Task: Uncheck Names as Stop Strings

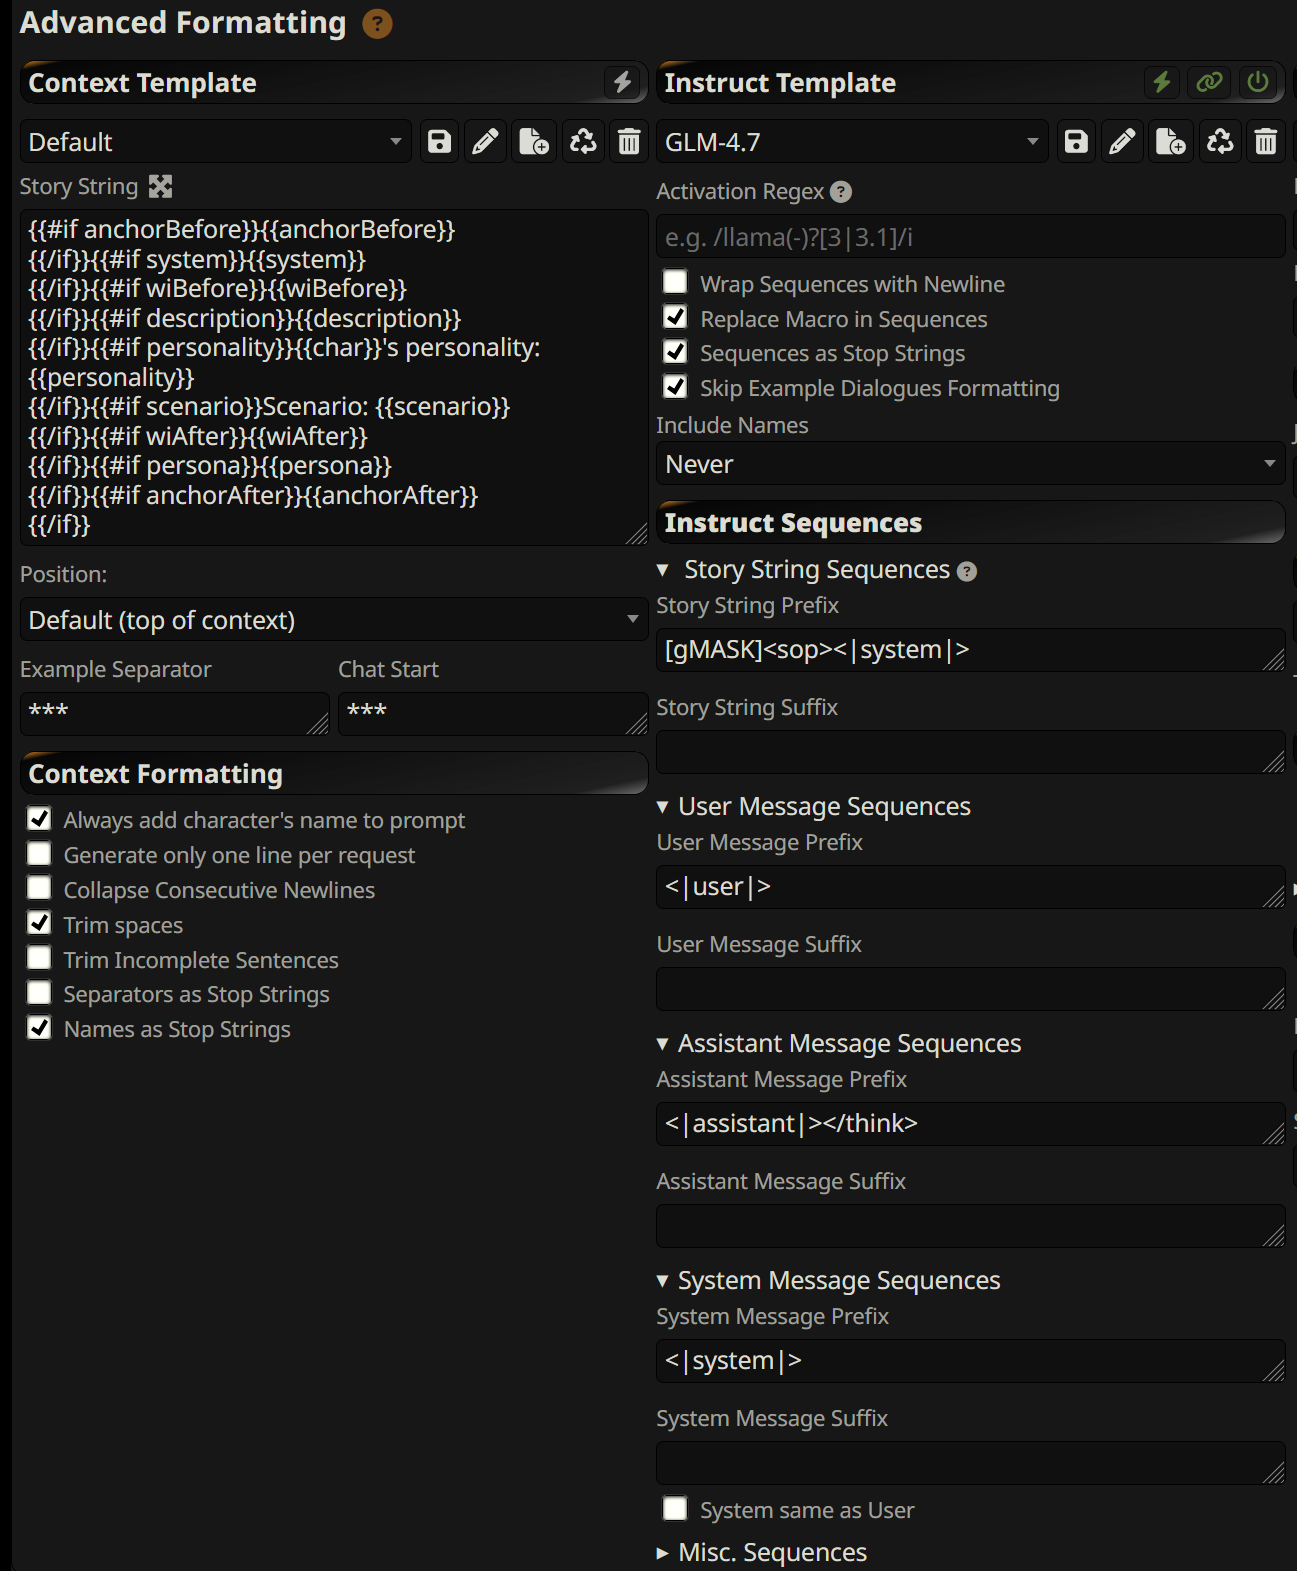Action: point(39,1027)
